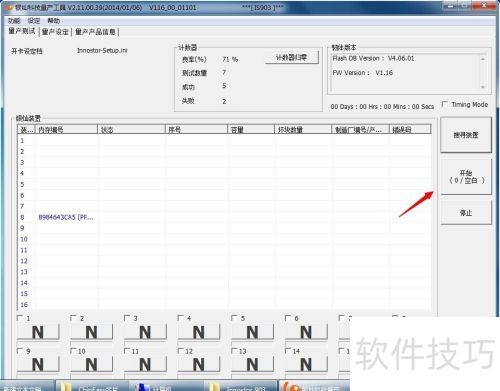
Task: Click the N status button for port 9
Action: click(38, 364)
